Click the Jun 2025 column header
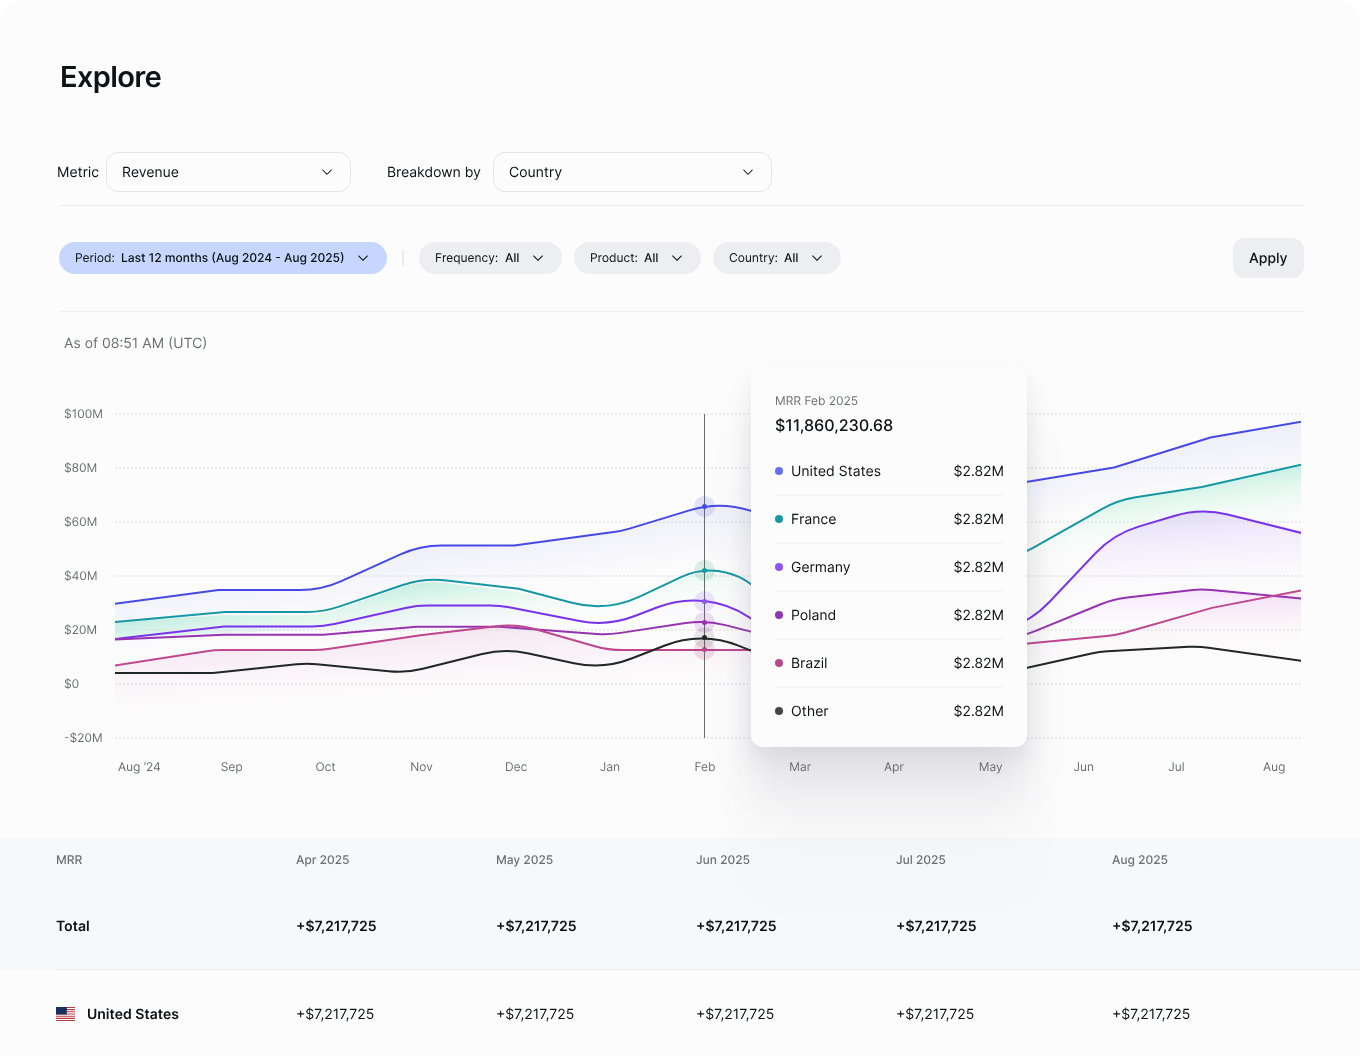Viewport: 1360px width, 1056px height. click(x=723, y=860)
